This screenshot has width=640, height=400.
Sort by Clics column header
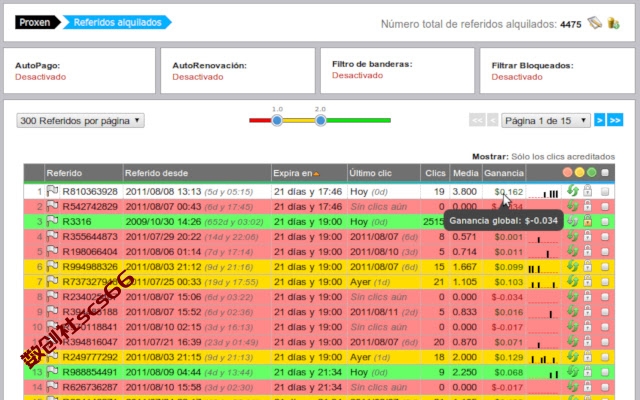tap(435, 173)
